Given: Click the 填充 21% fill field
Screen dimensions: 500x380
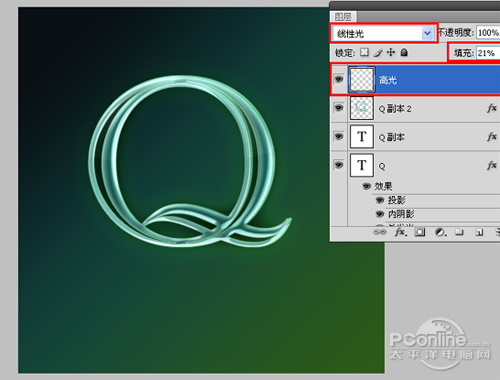Looking at the screenshot, I should [x=488, y=53].
